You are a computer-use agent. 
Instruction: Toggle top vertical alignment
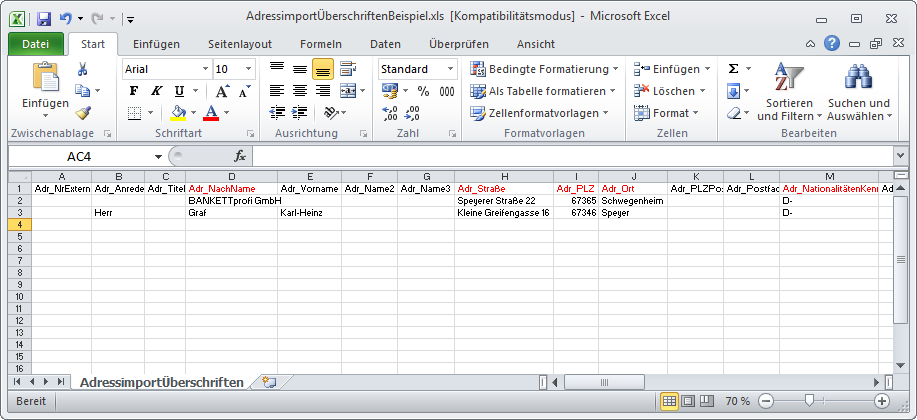(277, 69)
